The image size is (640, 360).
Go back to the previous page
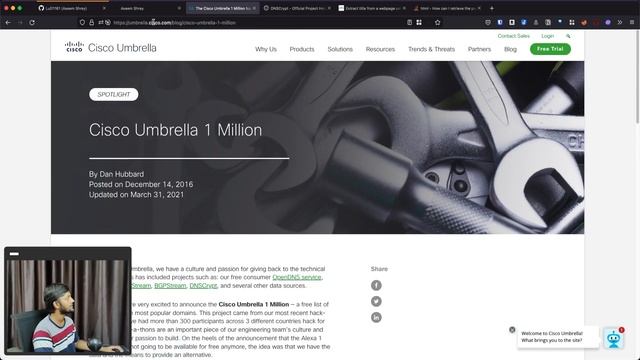coord(8,22)
